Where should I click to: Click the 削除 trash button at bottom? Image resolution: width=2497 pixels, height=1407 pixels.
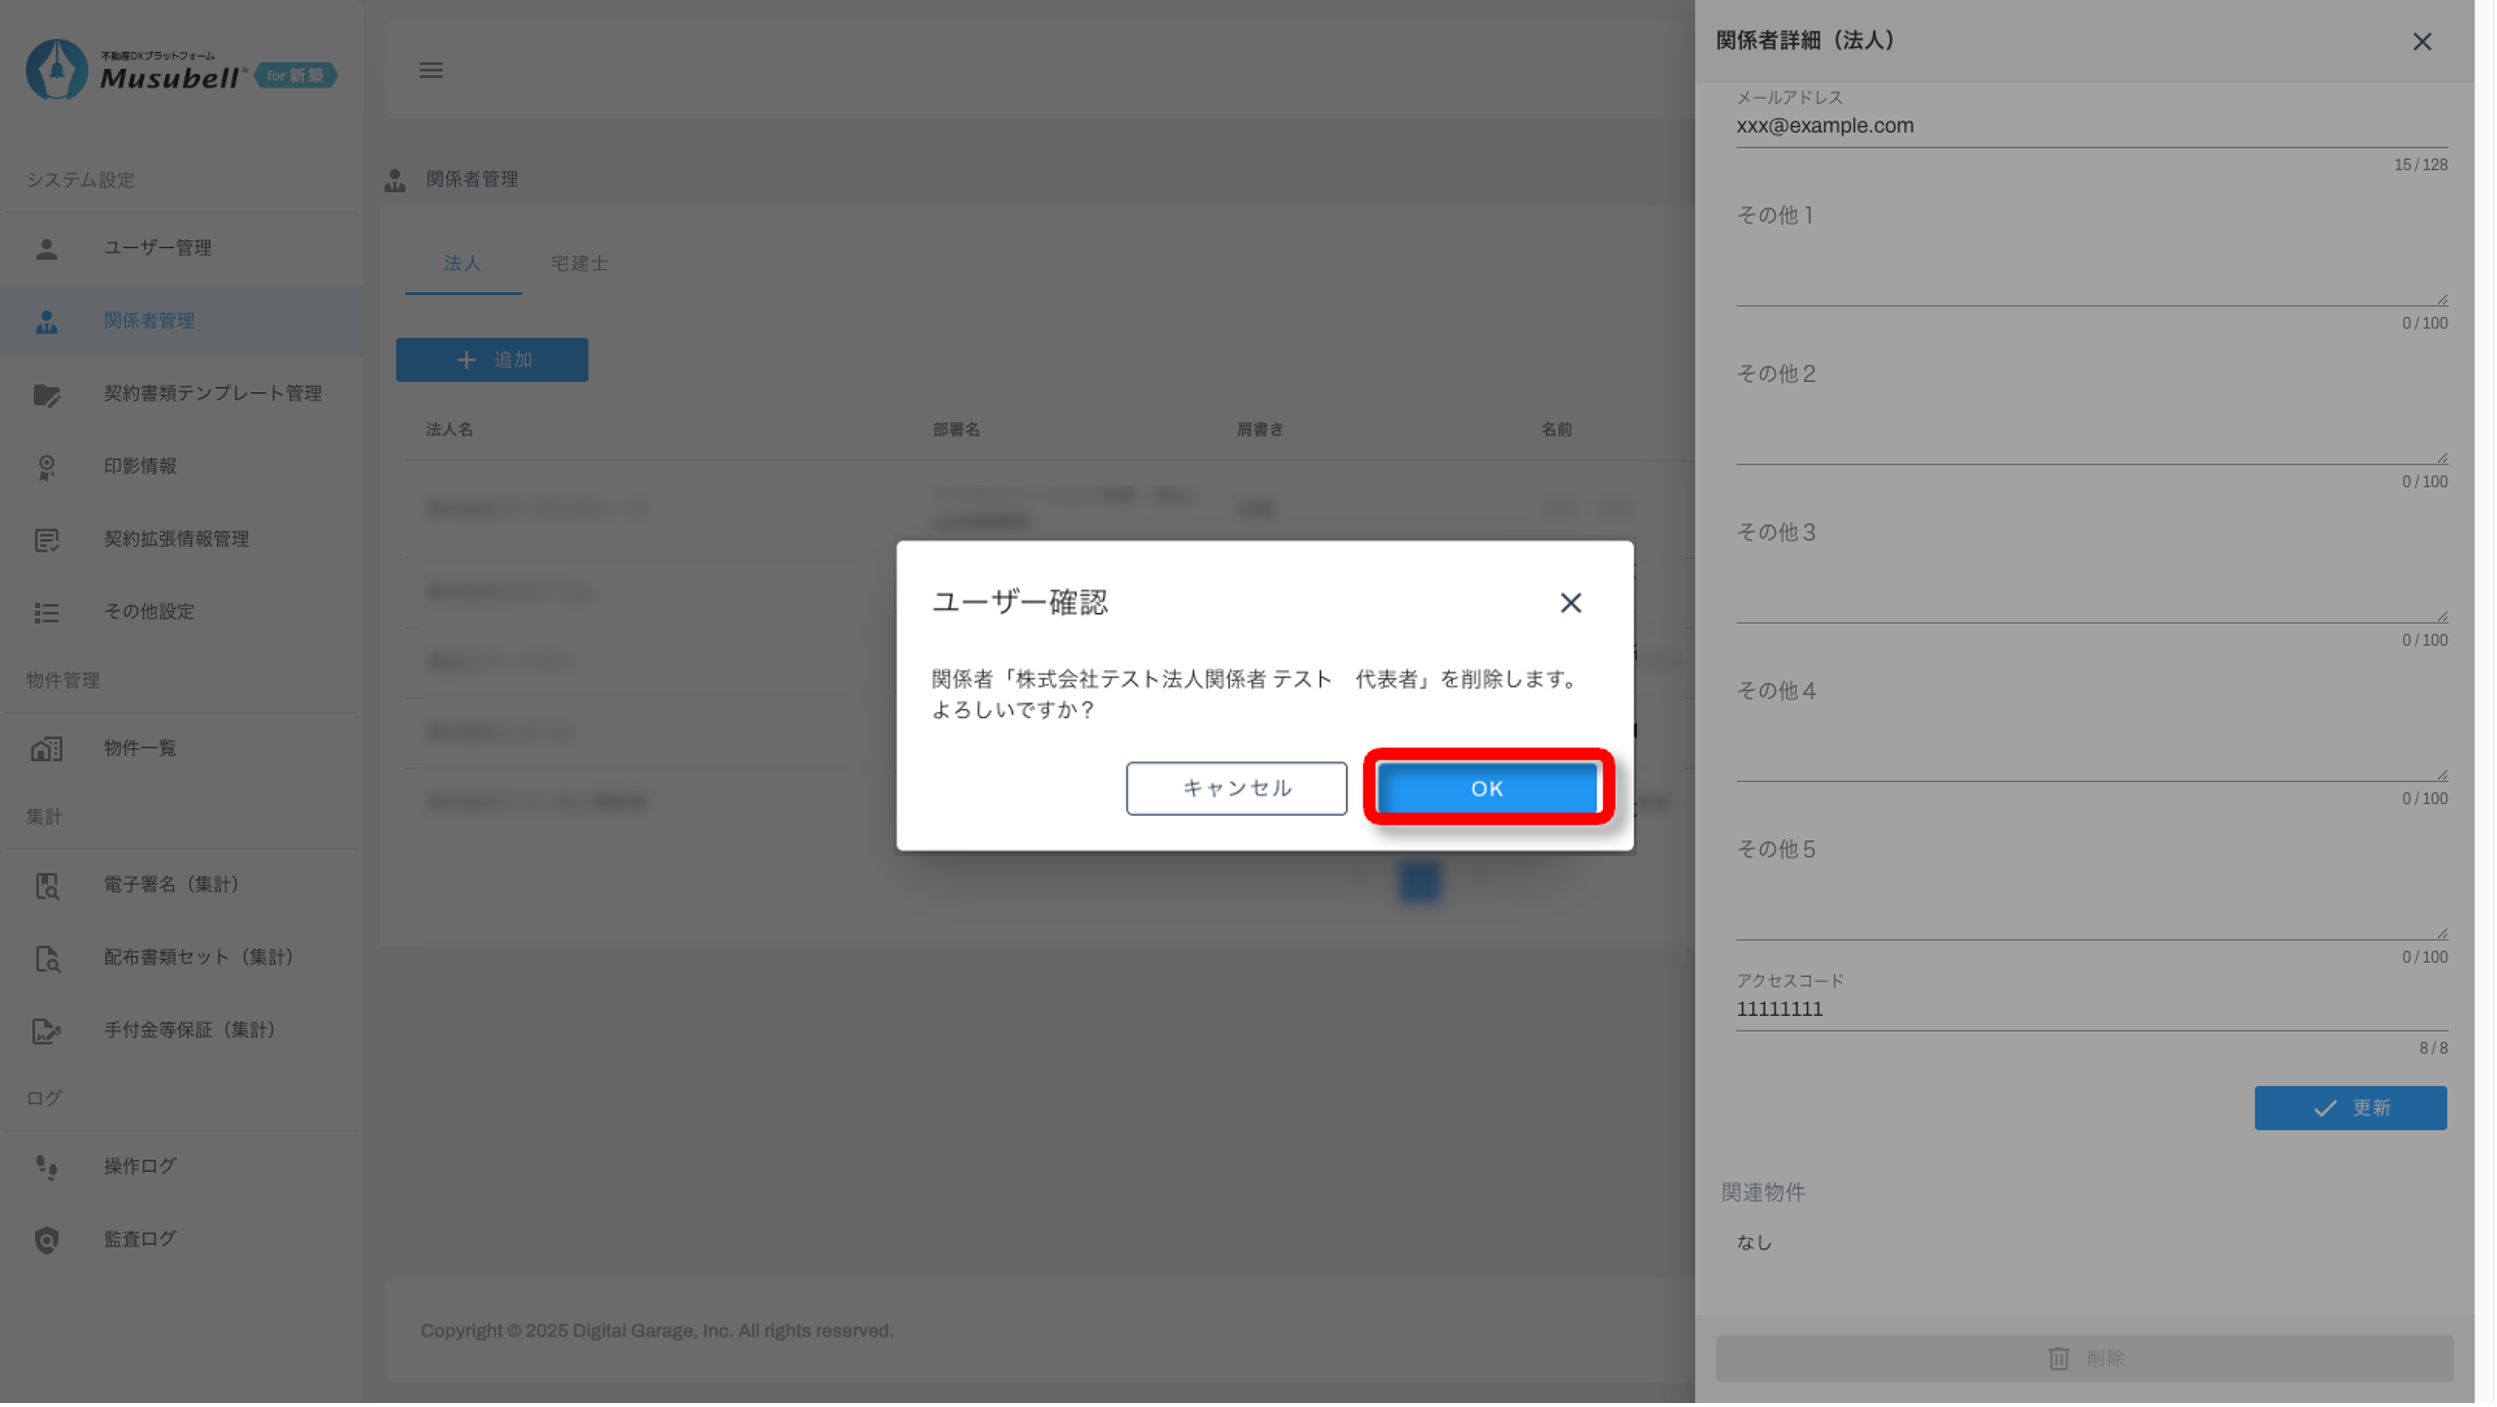[2084, 1358]
